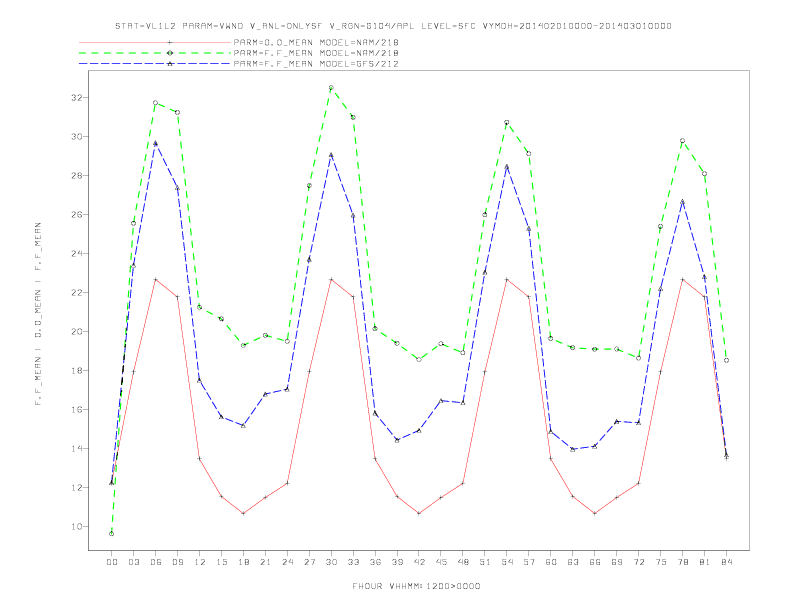Click green circle marker at hour 30 peak
This screenshot has width=792, height=612.
(x=331, y=88)
